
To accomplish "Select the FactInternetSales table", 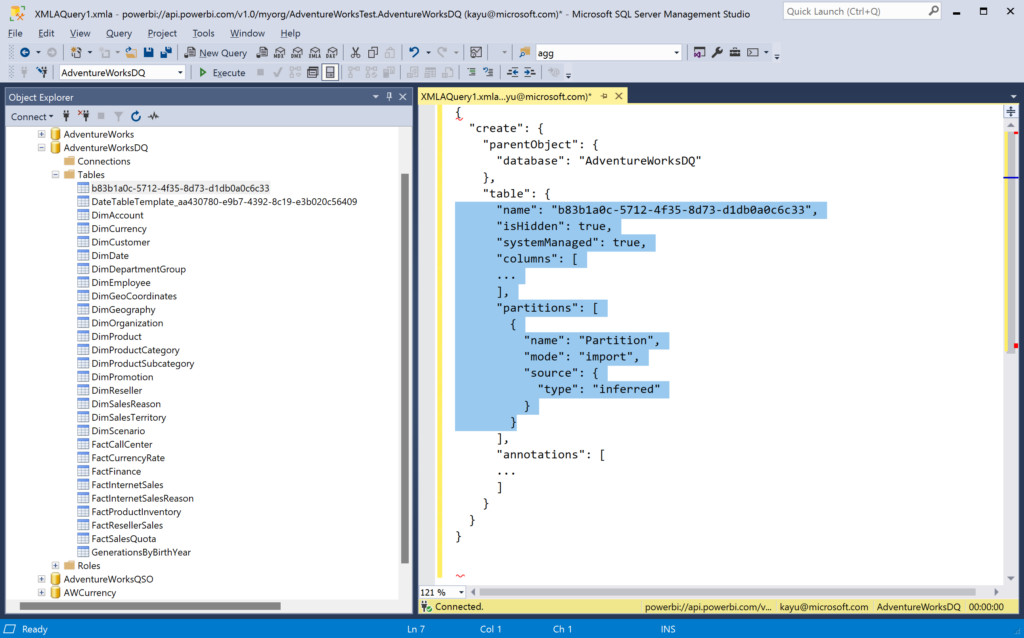I will pyautogui.click(x=127, y=485).
